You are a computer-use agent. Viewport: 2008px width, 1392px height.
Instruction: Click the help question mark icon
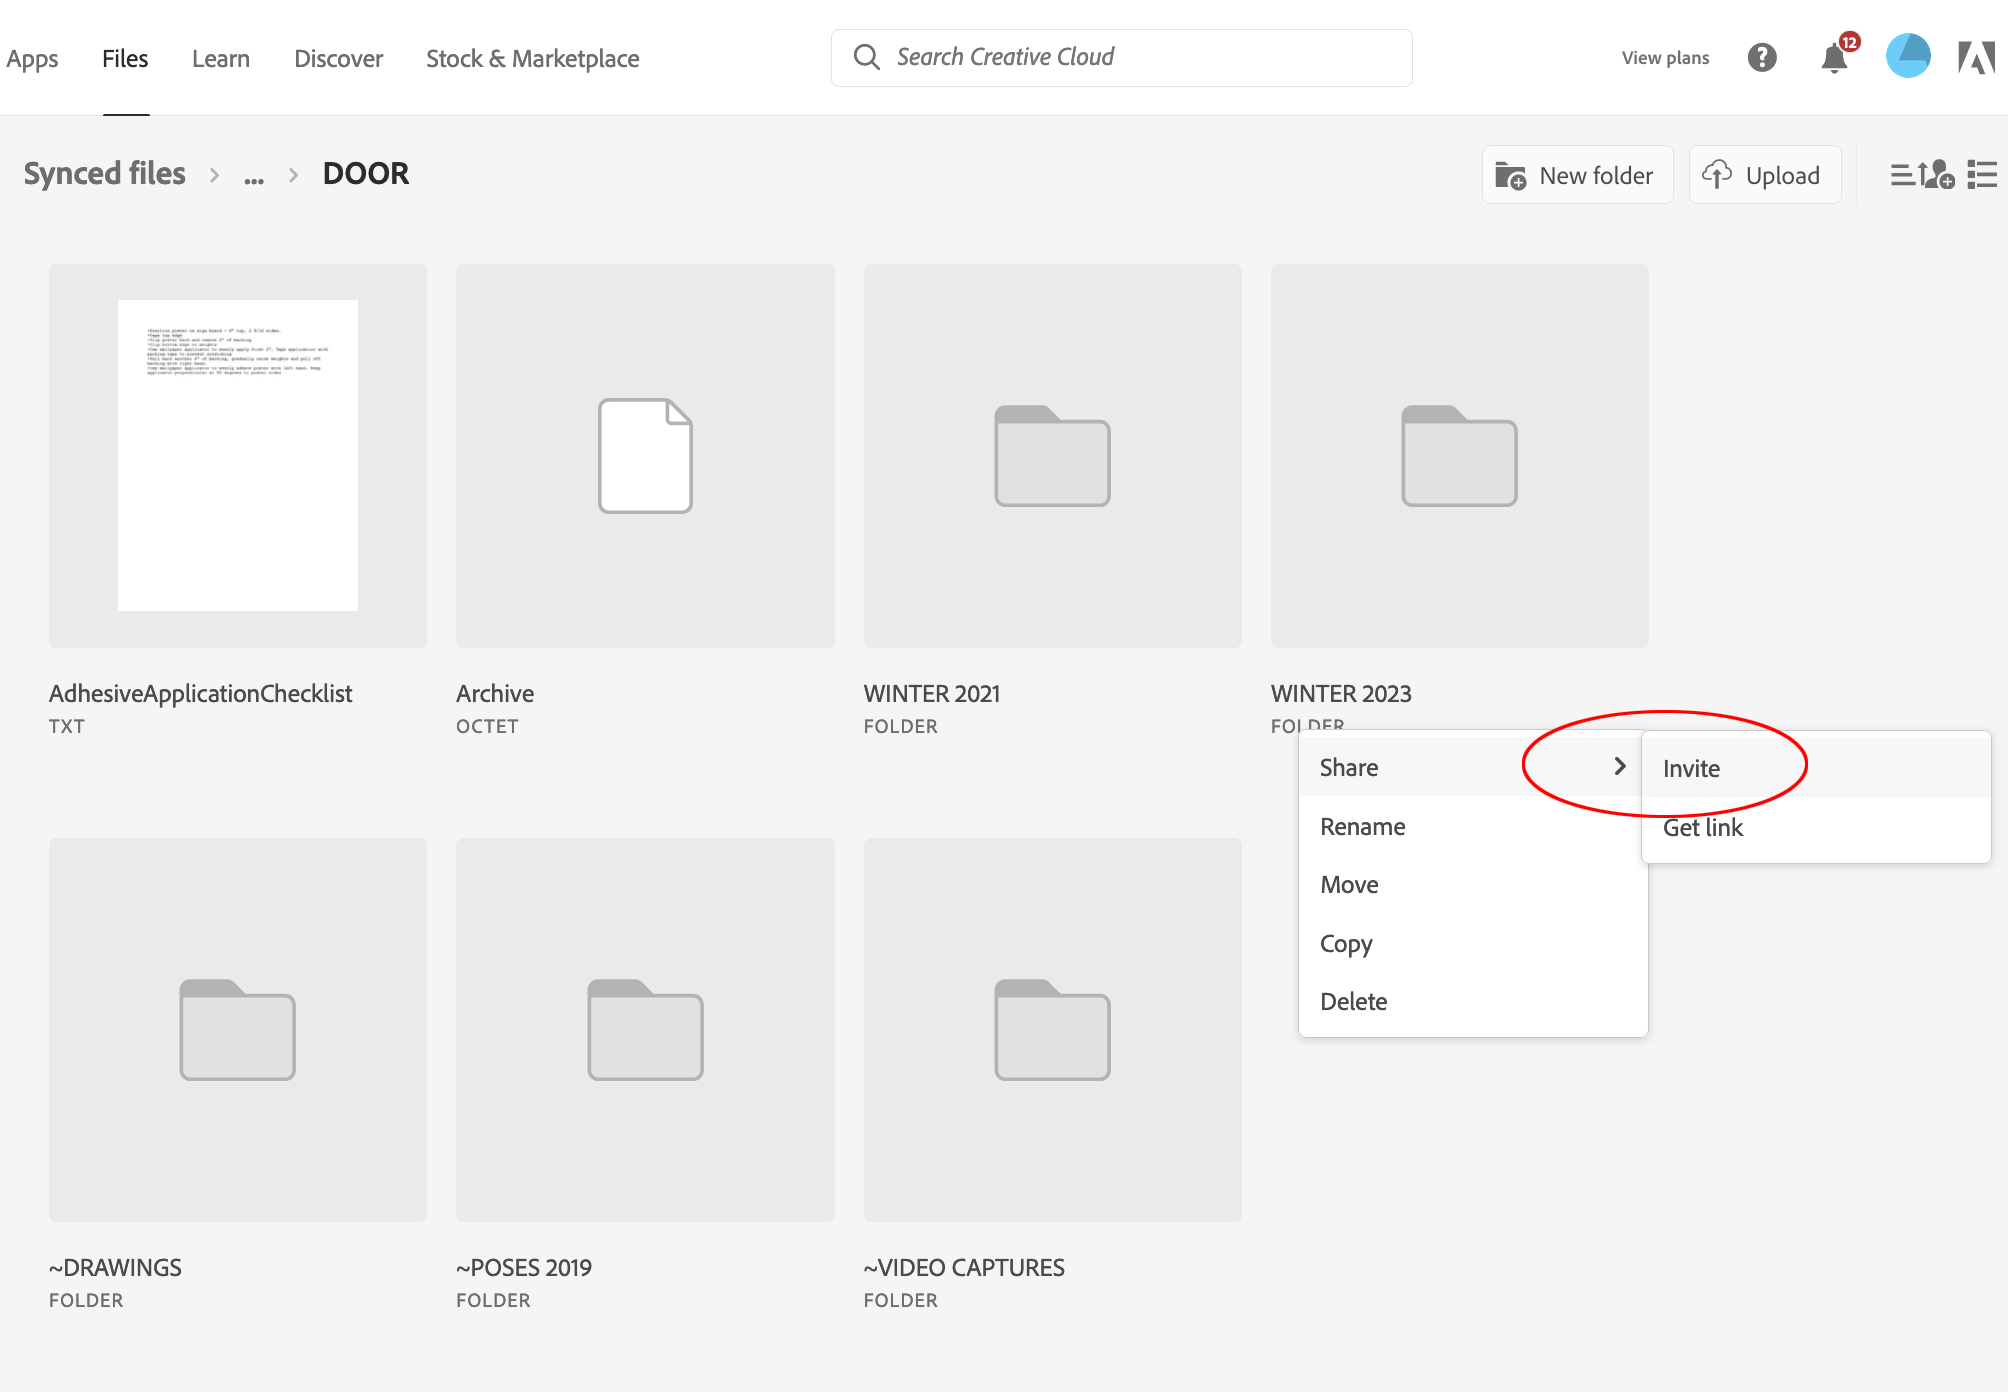1763,57
